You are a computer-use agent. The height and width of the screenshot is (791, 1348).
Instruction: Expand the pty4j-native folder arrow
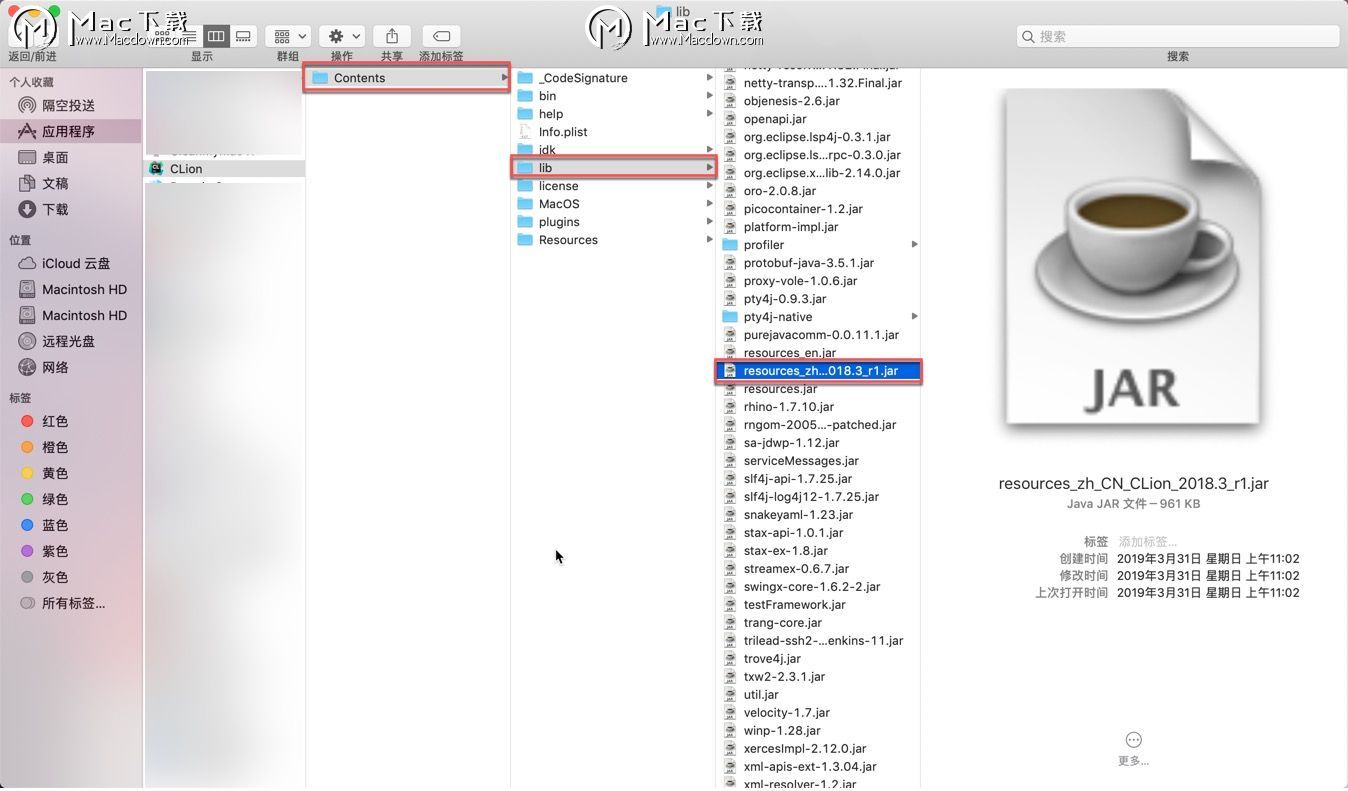click(x=914, y=317)
